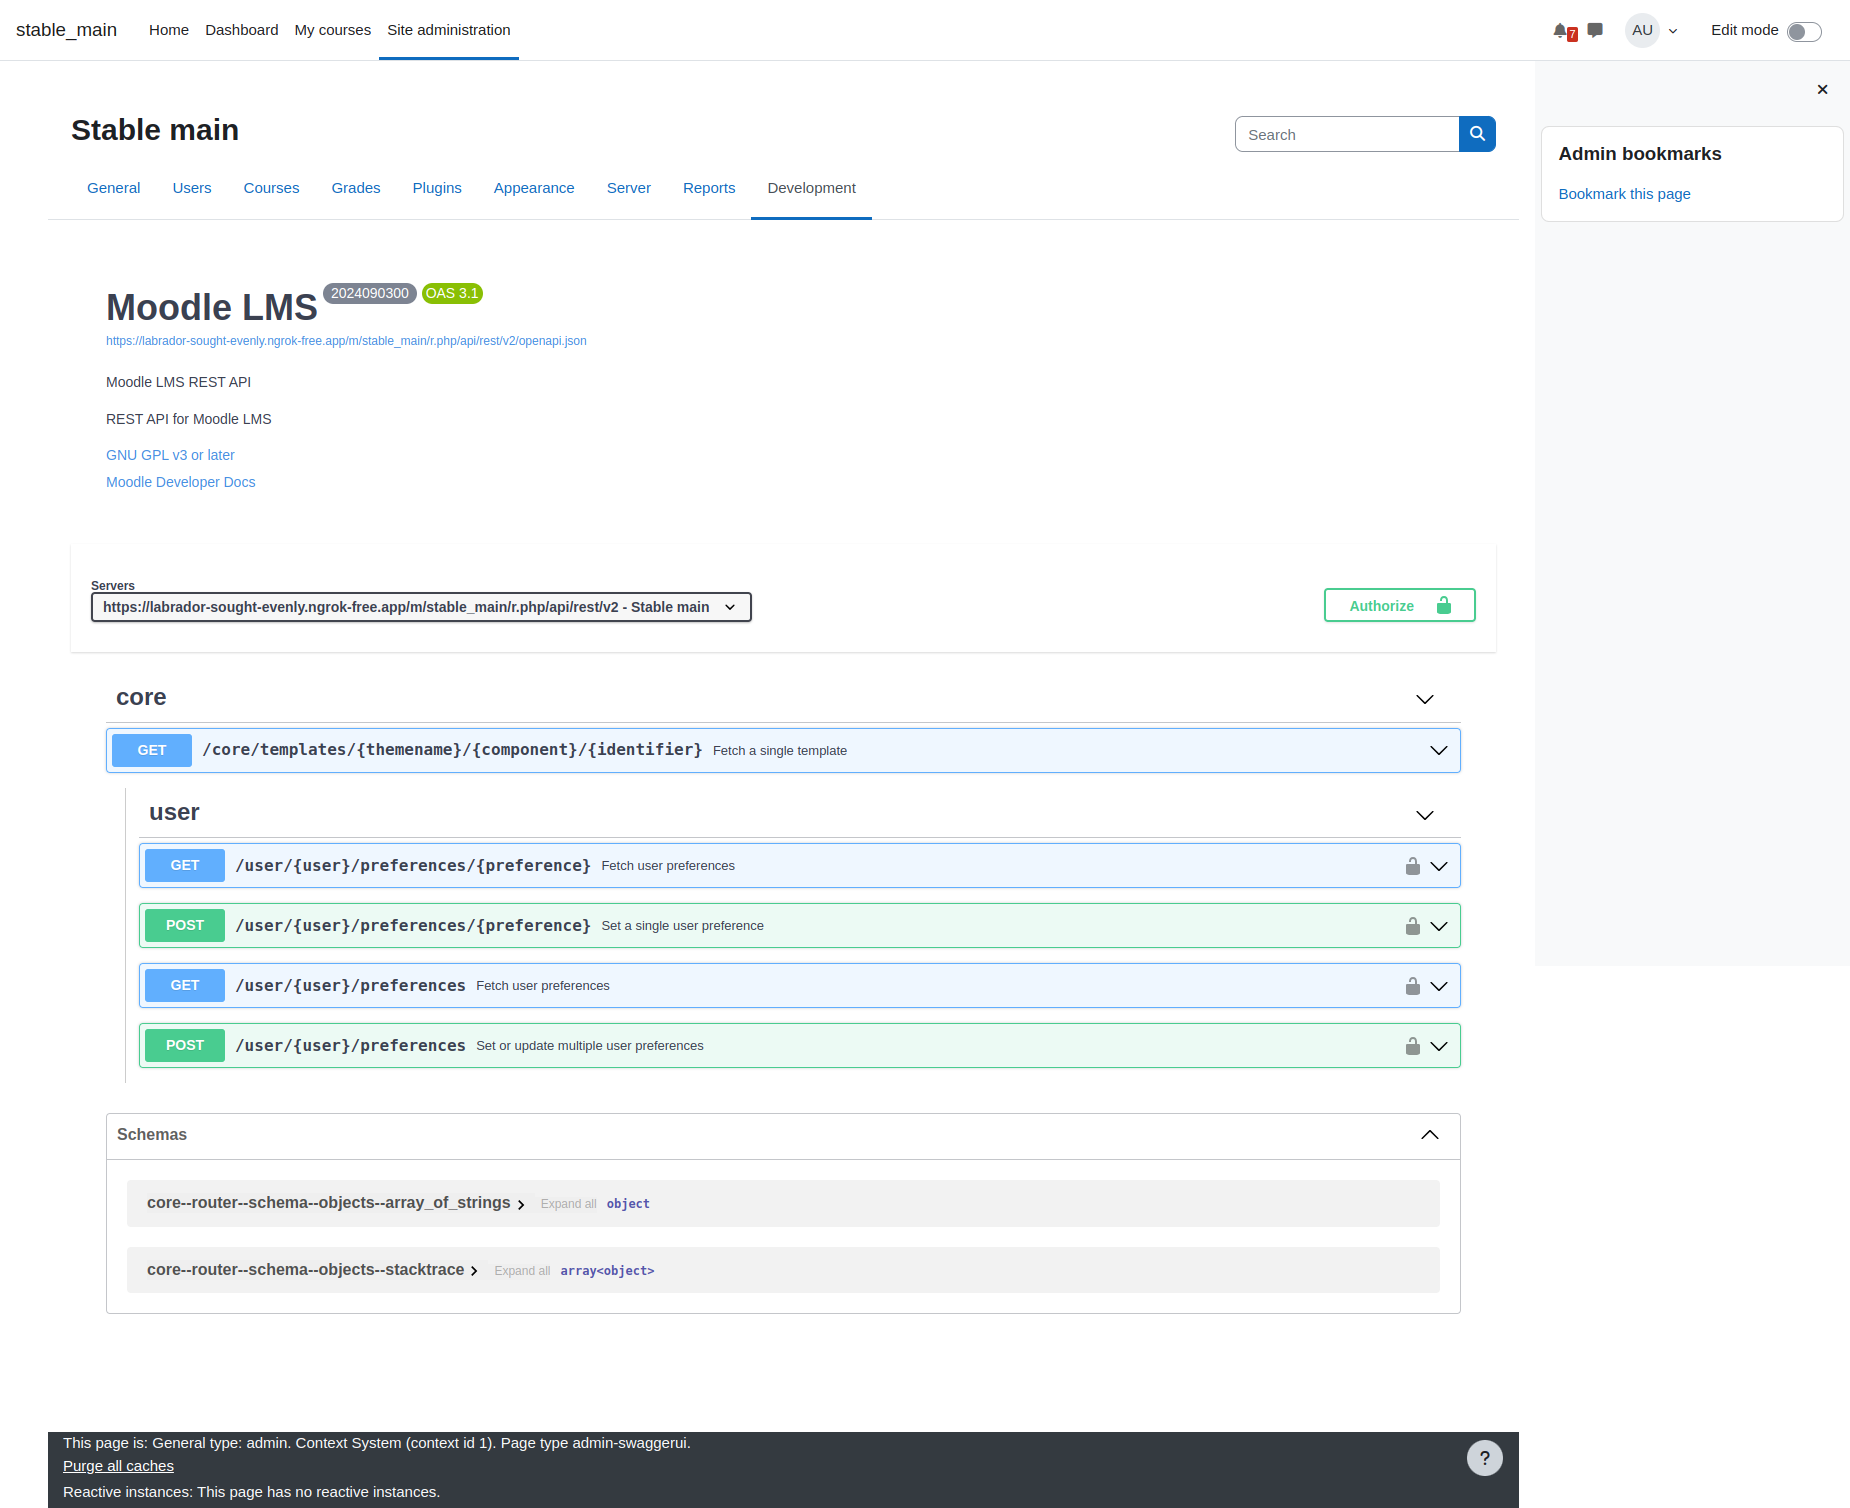Click lock icon on GET /user/{user}/preferences row
1850x1508 pixels.
tap(1412, 986)
